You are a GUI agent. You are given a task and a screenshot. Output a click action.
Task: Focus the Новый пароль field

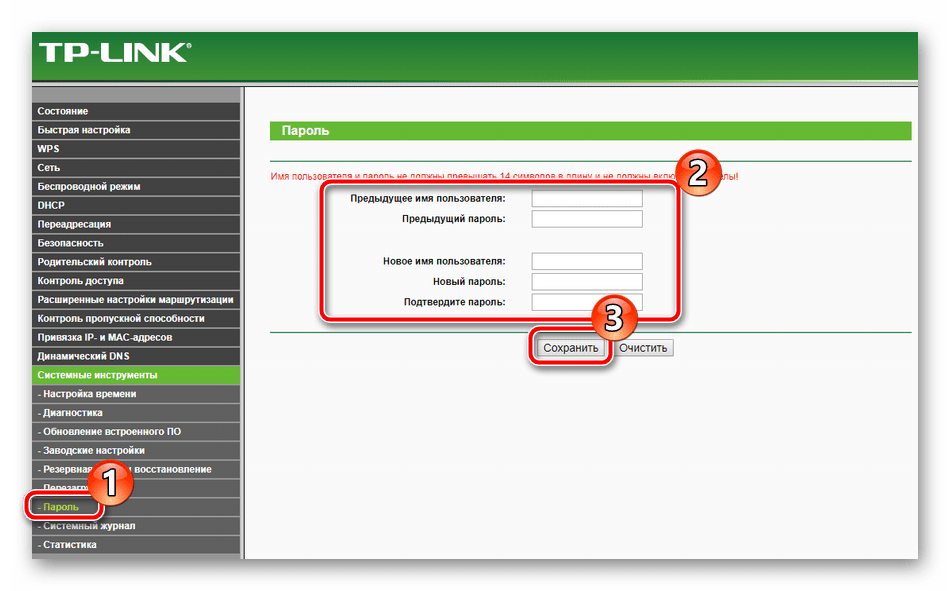[586, 281]
